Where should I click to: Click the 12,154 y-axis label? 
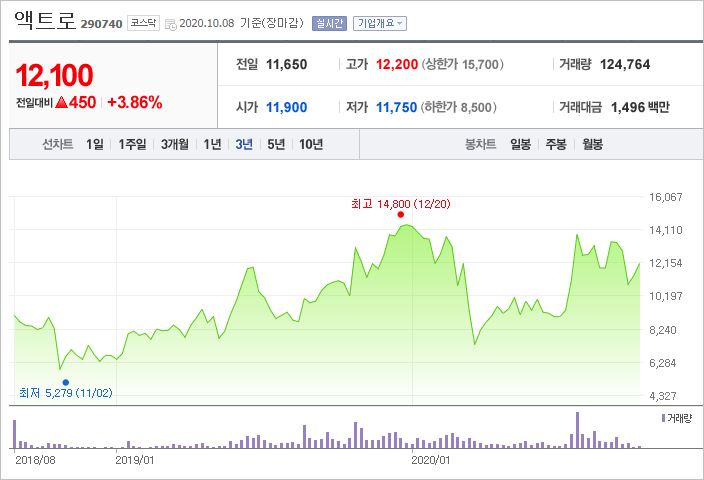point(665,263)
